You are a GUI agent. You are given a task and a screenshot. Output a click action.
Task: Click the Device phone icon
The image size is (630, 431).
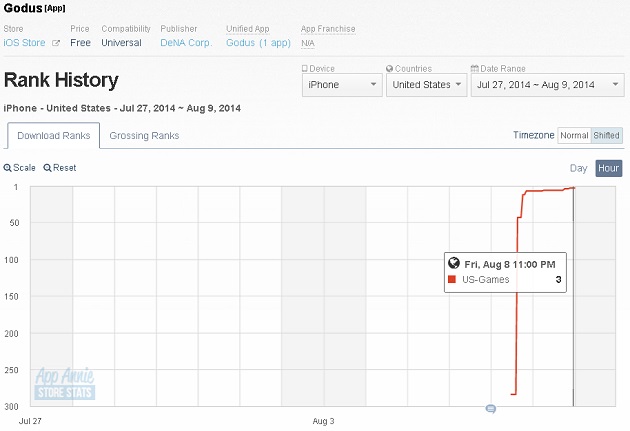[x=305, y=69]
